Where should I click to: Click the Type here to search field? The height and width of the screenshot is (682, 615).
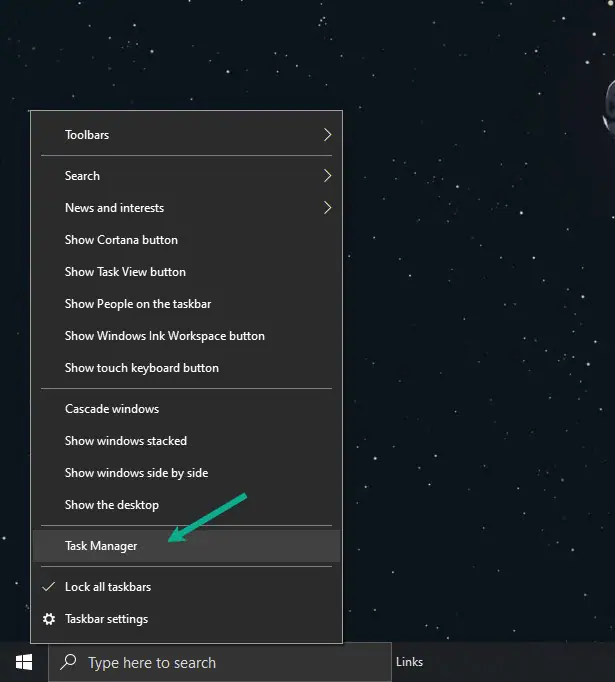(x=220, y=662)
